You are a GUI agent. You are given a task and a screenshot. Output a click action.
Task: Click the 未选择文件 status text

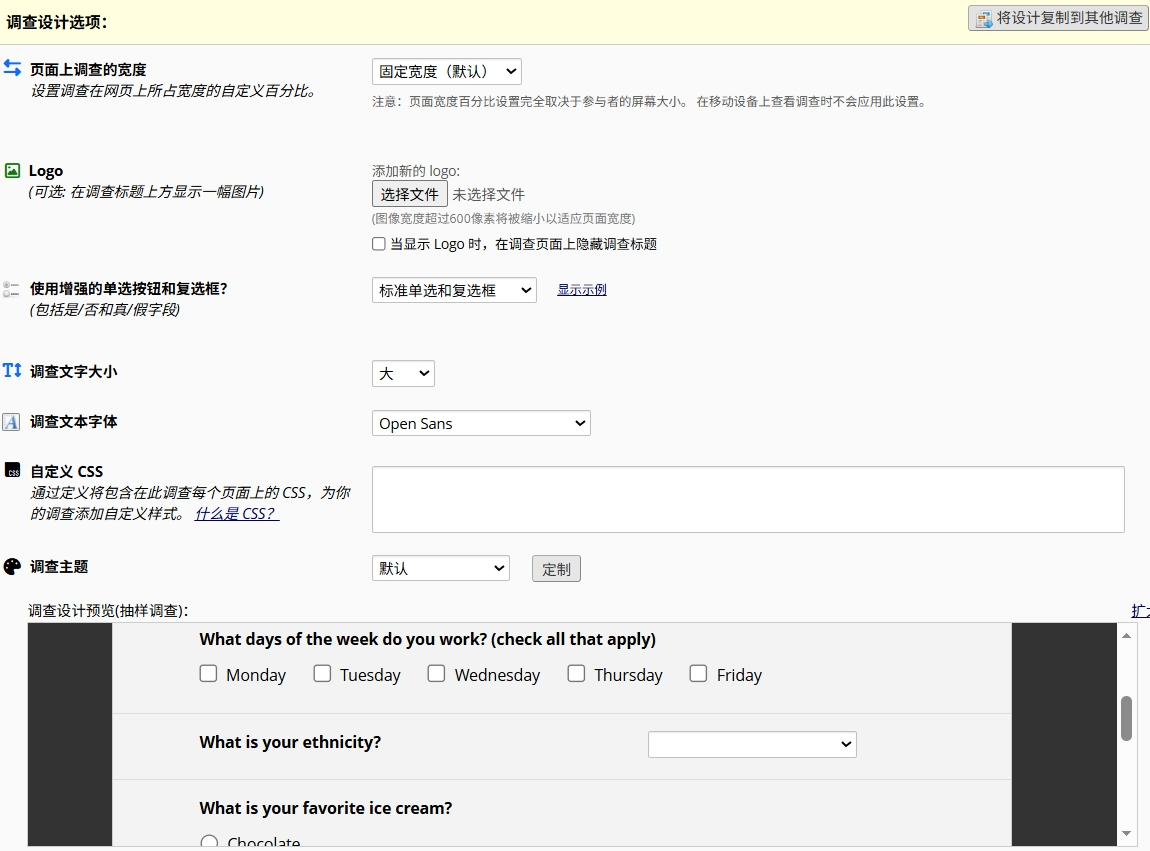point(488,194)
